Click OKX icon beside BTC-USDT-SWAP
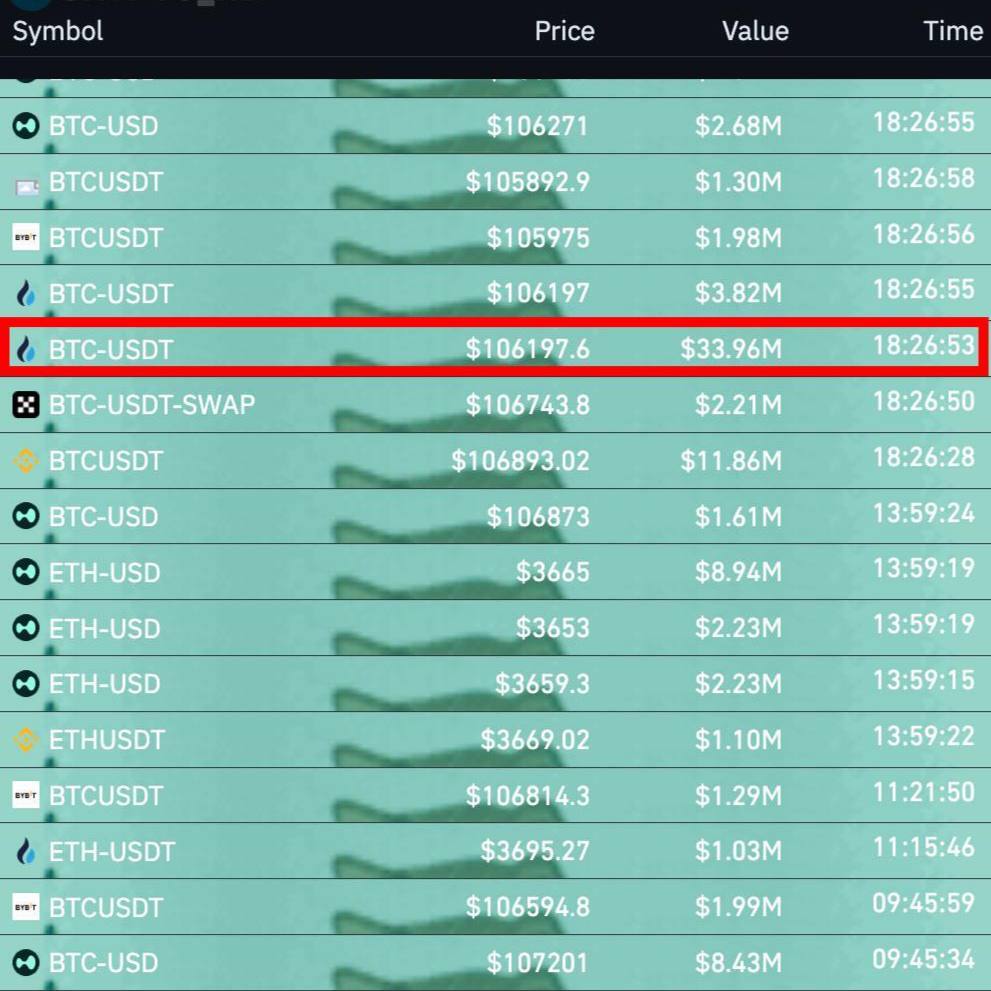The width and height of the screenshot is (991, 991). [26, 404]
